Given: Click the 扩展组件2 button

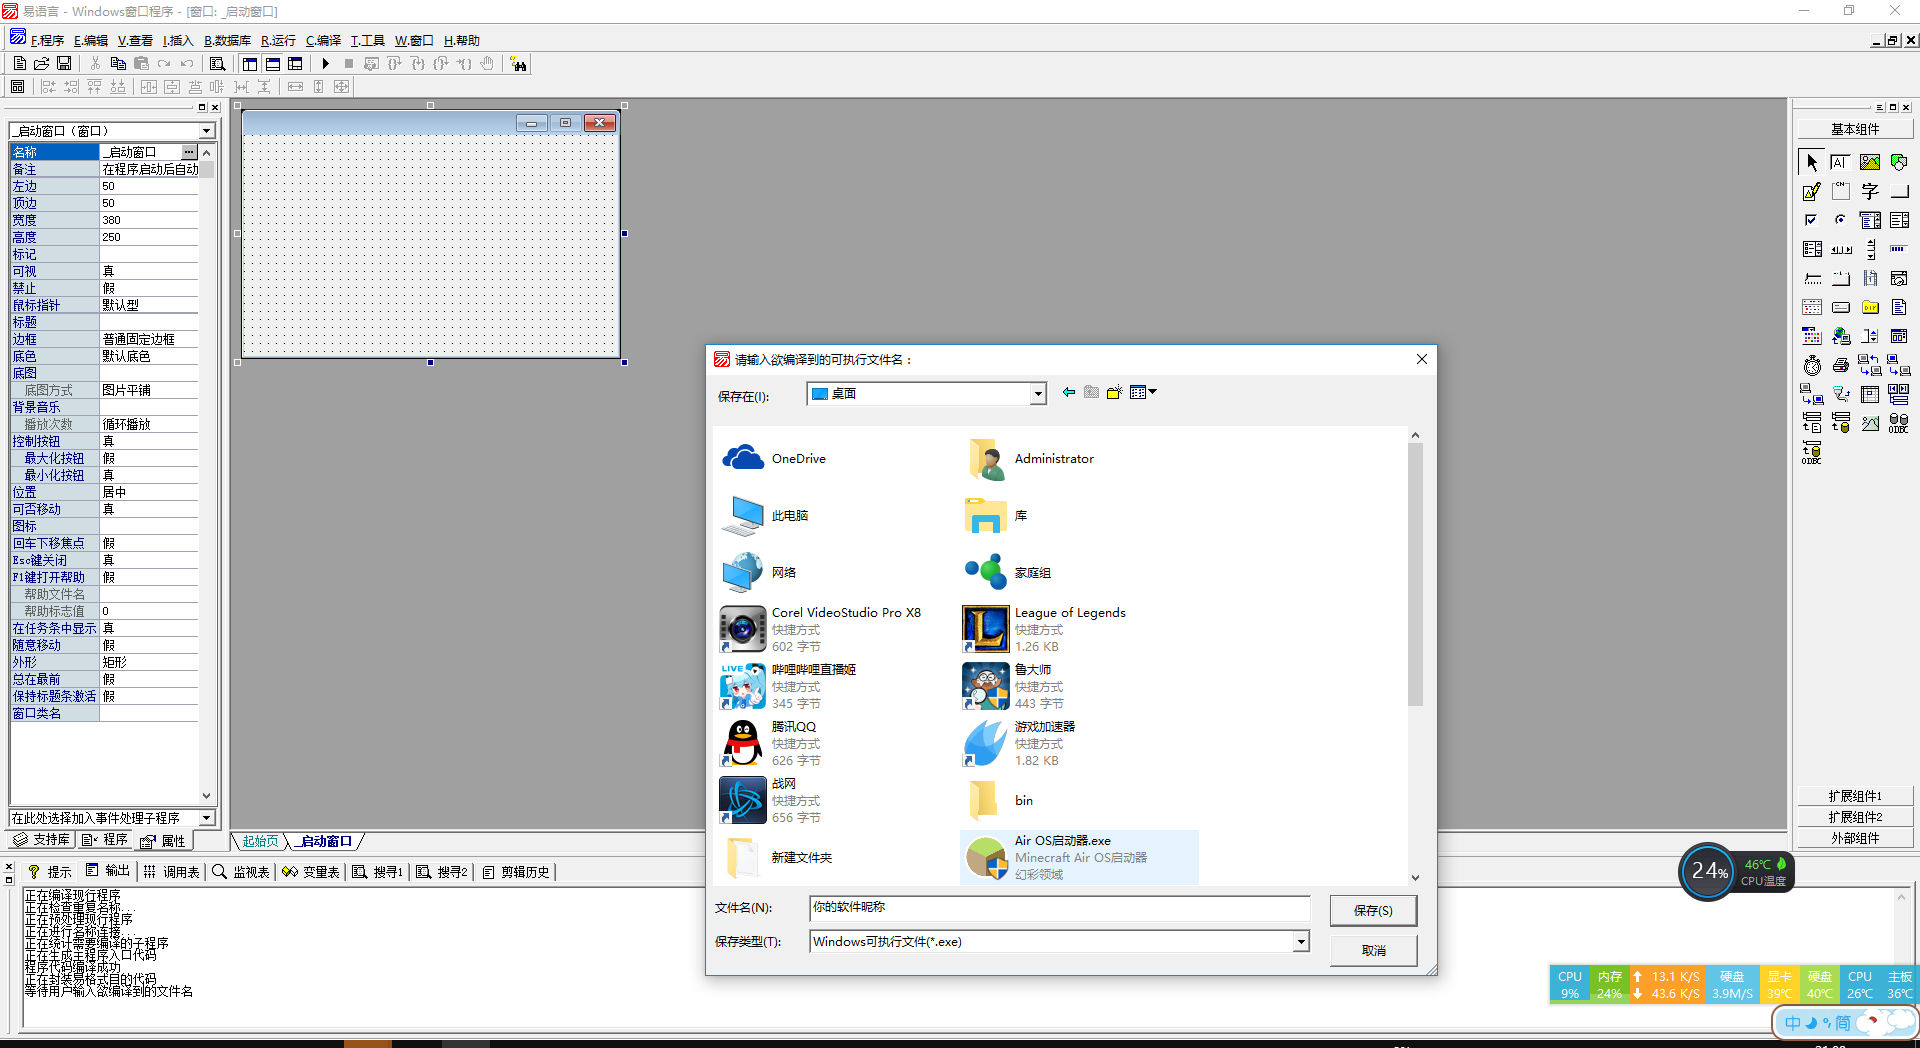Looking at the screenshot, I should (x=1855, y=817).
